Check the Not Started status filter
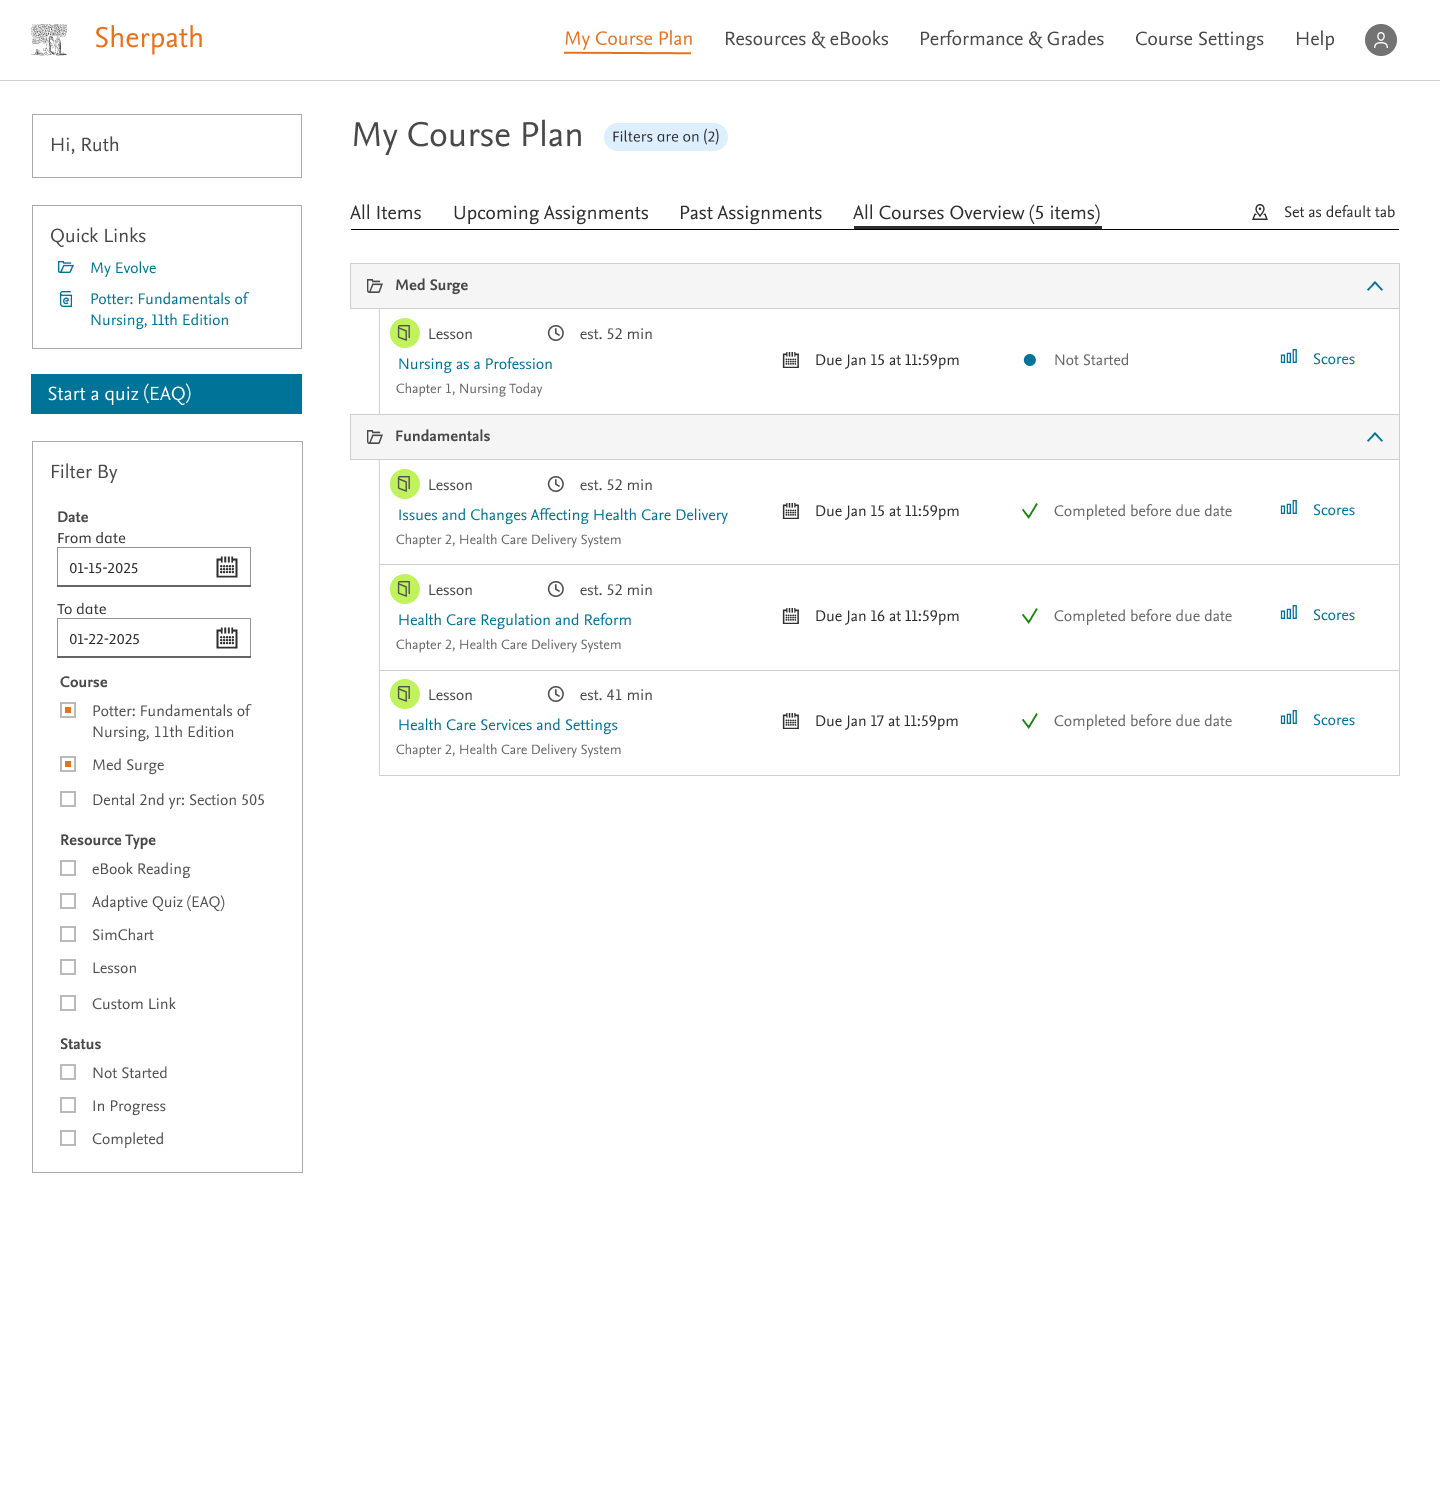The width and height of the screenshot is (1440, 1488). tap(68, 1072)
